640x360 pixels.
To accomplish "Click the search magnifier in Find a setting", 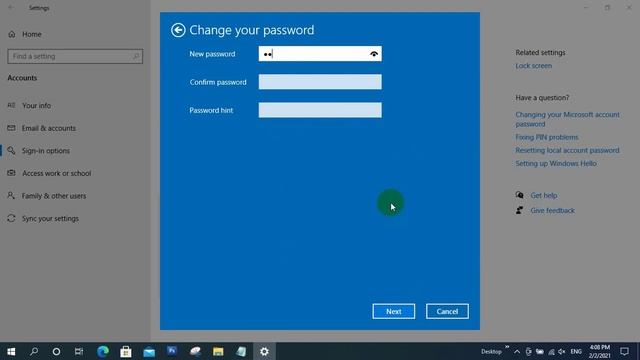I will coord(136,56).
